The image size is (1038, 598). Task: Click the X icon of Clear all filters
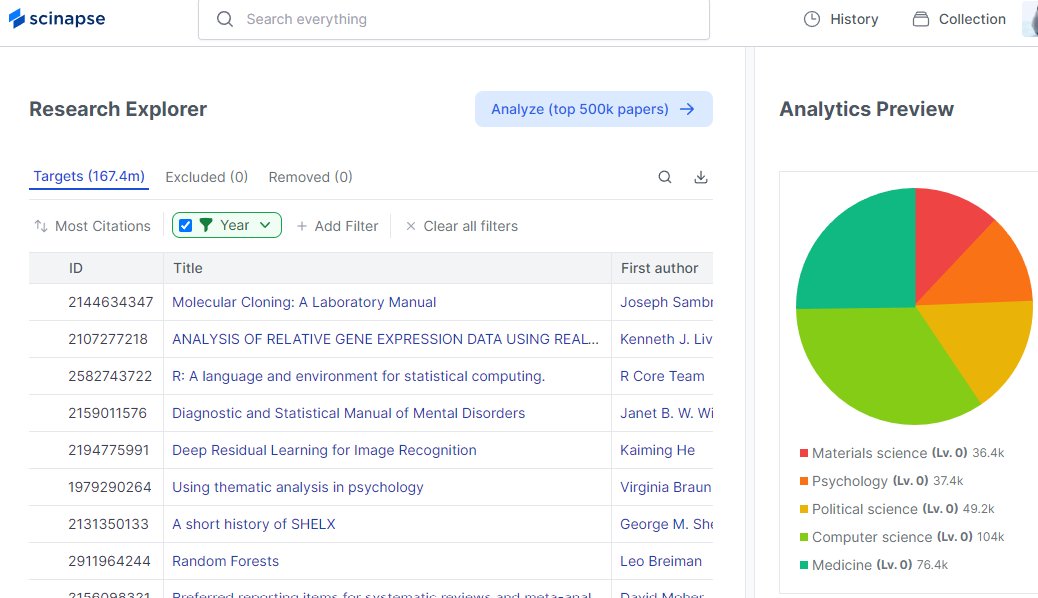410,226
